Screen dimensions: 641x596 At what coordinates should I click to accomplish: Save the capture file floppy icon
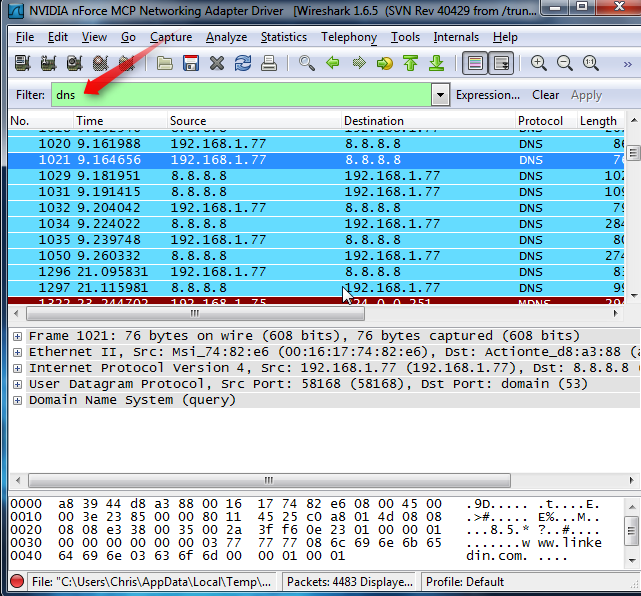click(x=191, y=63)
